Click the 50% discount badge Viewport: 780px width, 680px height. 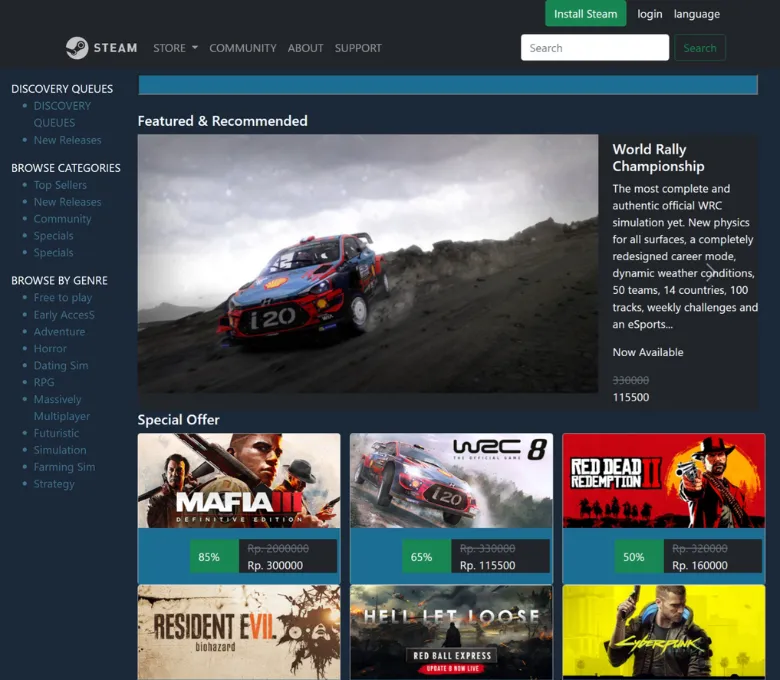click(639, 557)
